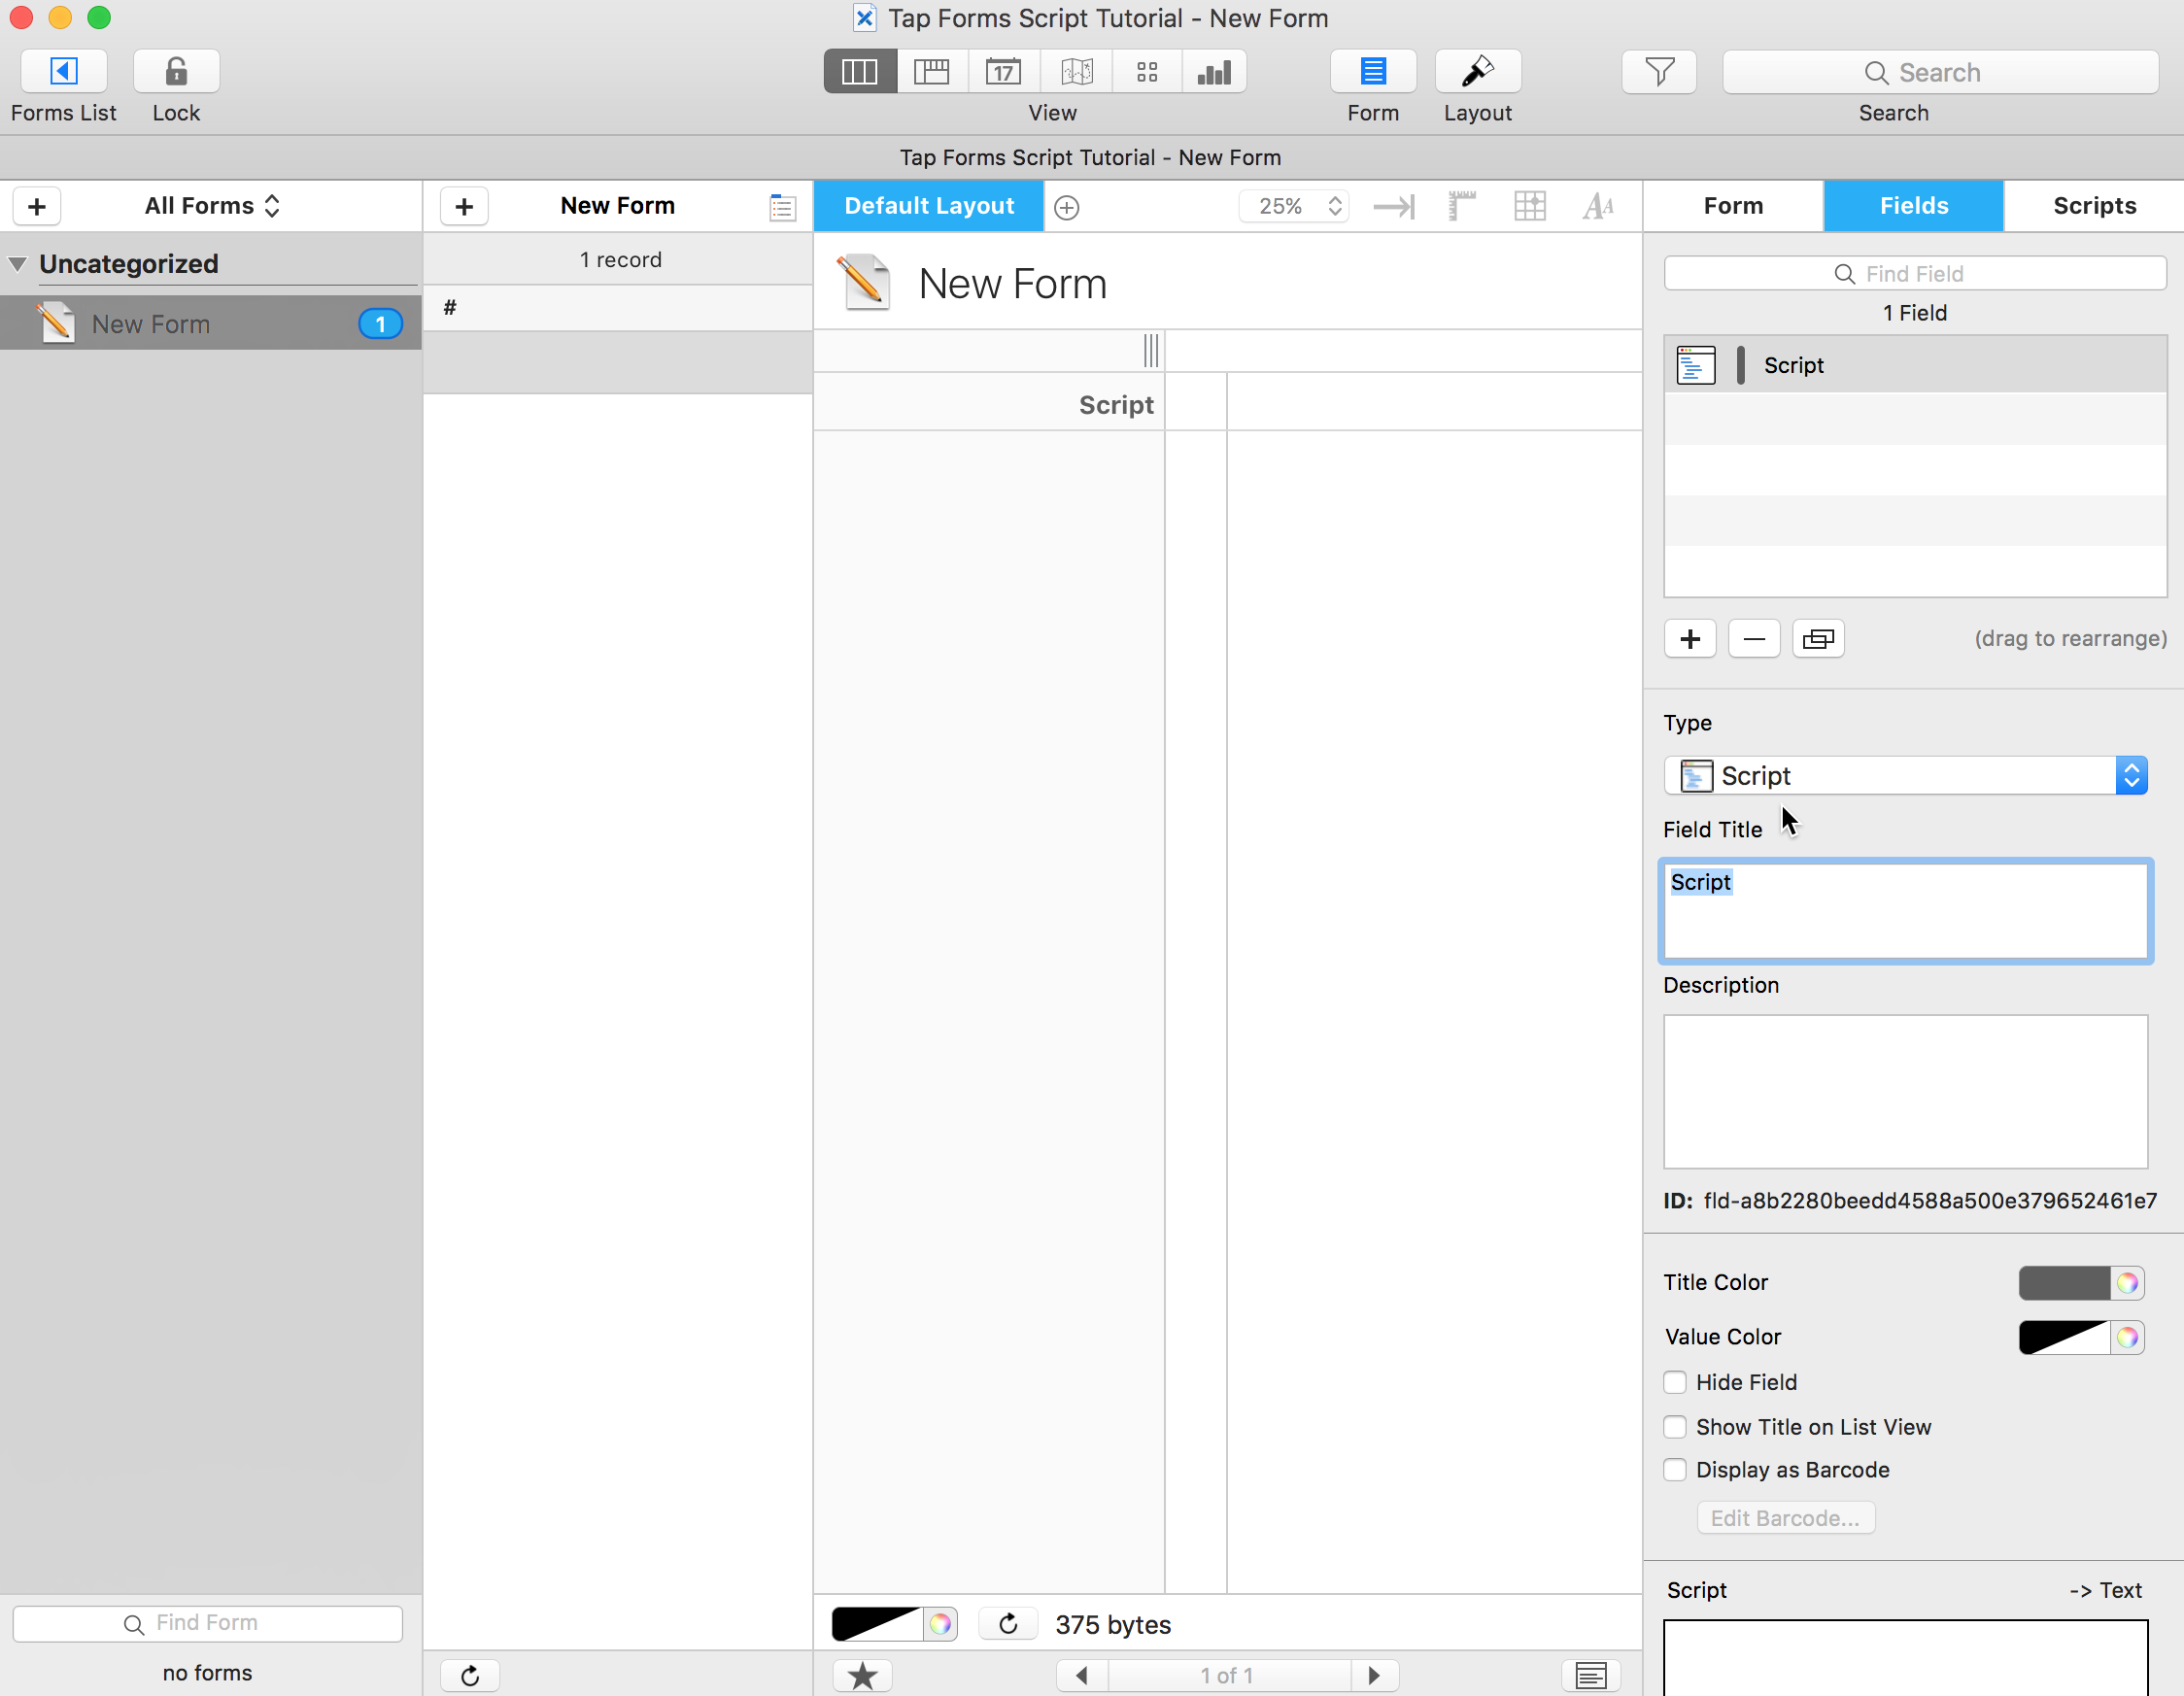The image size is (2184, 1696).
Task: Switch to the Scripts tab
Action: (2093, 206)
